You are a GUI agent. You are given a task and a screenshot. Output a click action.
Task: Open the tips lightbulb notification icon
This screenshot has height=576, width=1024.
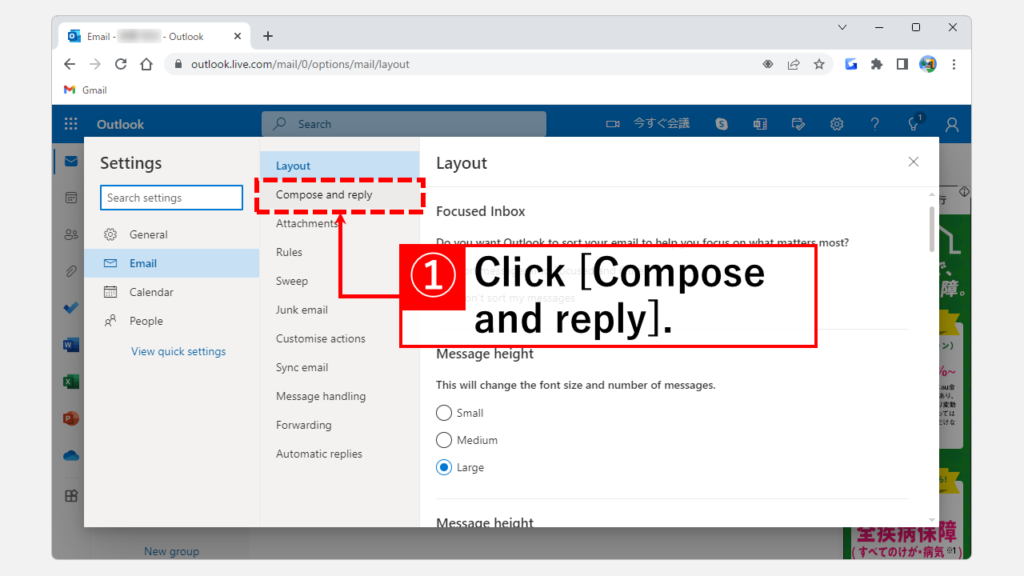pyautogui.click(x=914, y=123)
